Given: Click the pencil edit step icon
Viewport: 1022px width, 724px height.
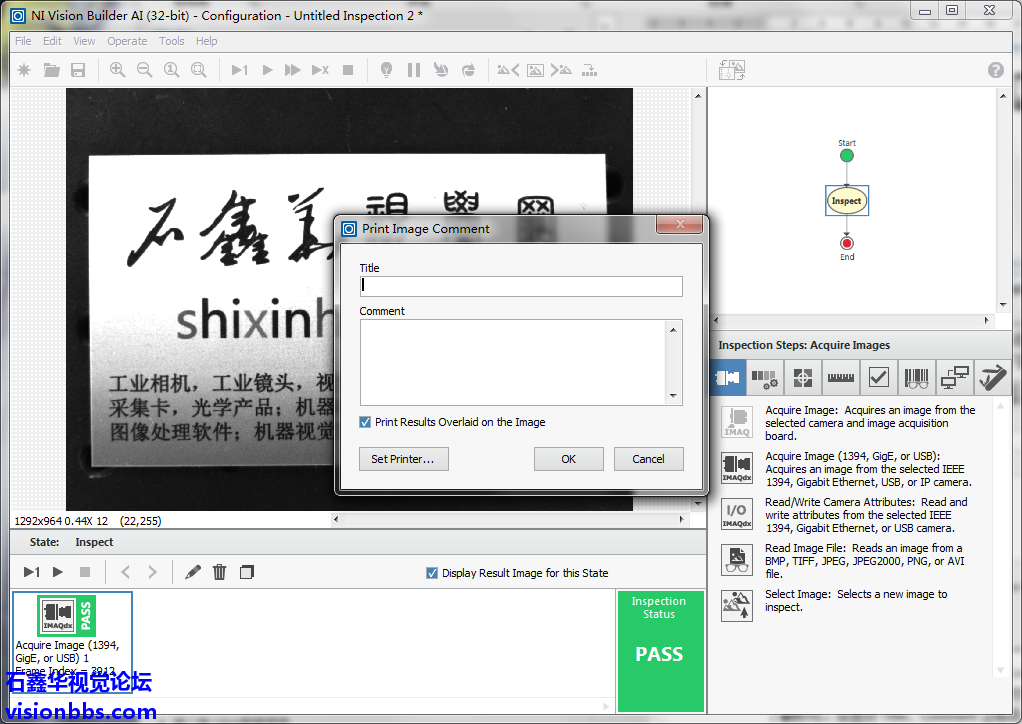Looking at the screenshot, I should coord(193,572).
